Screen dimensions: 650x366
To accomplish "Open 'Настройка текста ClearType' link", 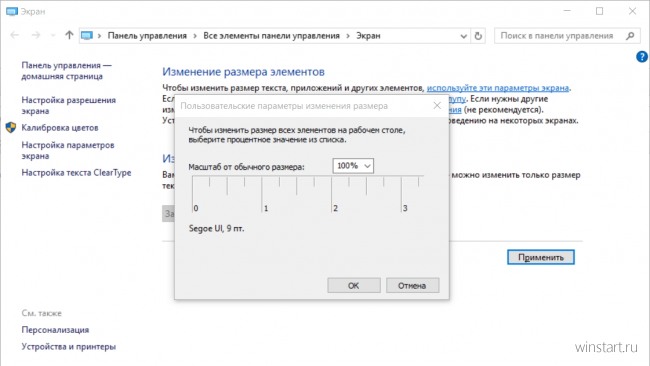I will (x=76, y=172).
